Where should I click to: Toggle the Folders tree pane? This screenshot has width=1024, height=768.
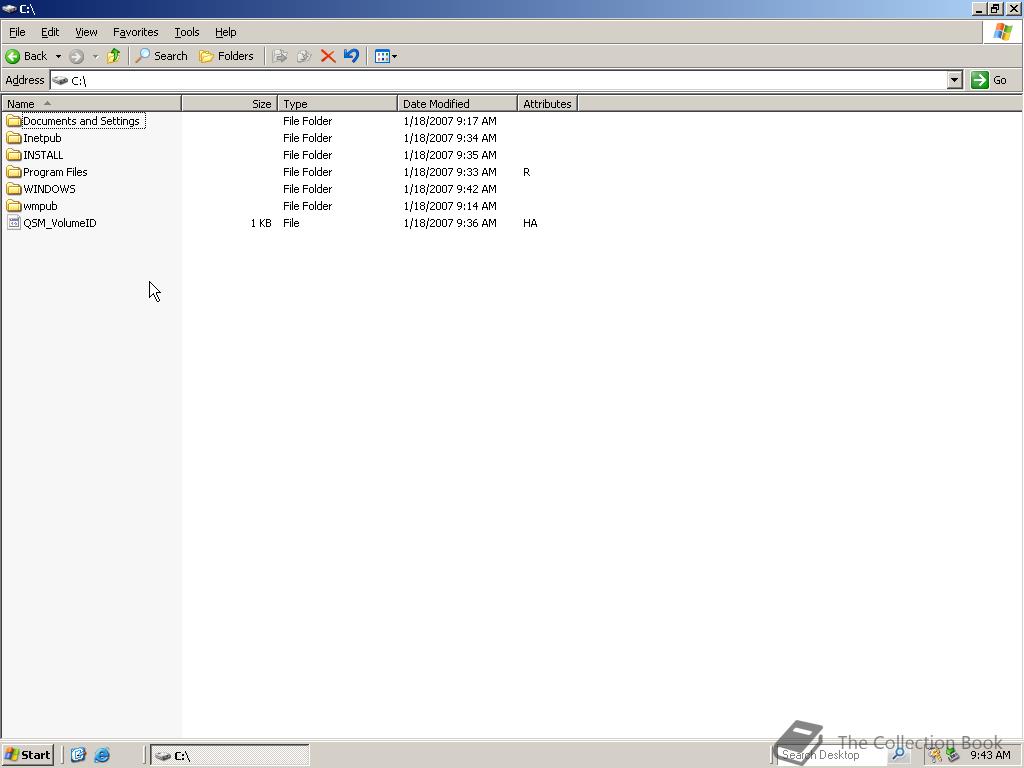pos(226,56)
